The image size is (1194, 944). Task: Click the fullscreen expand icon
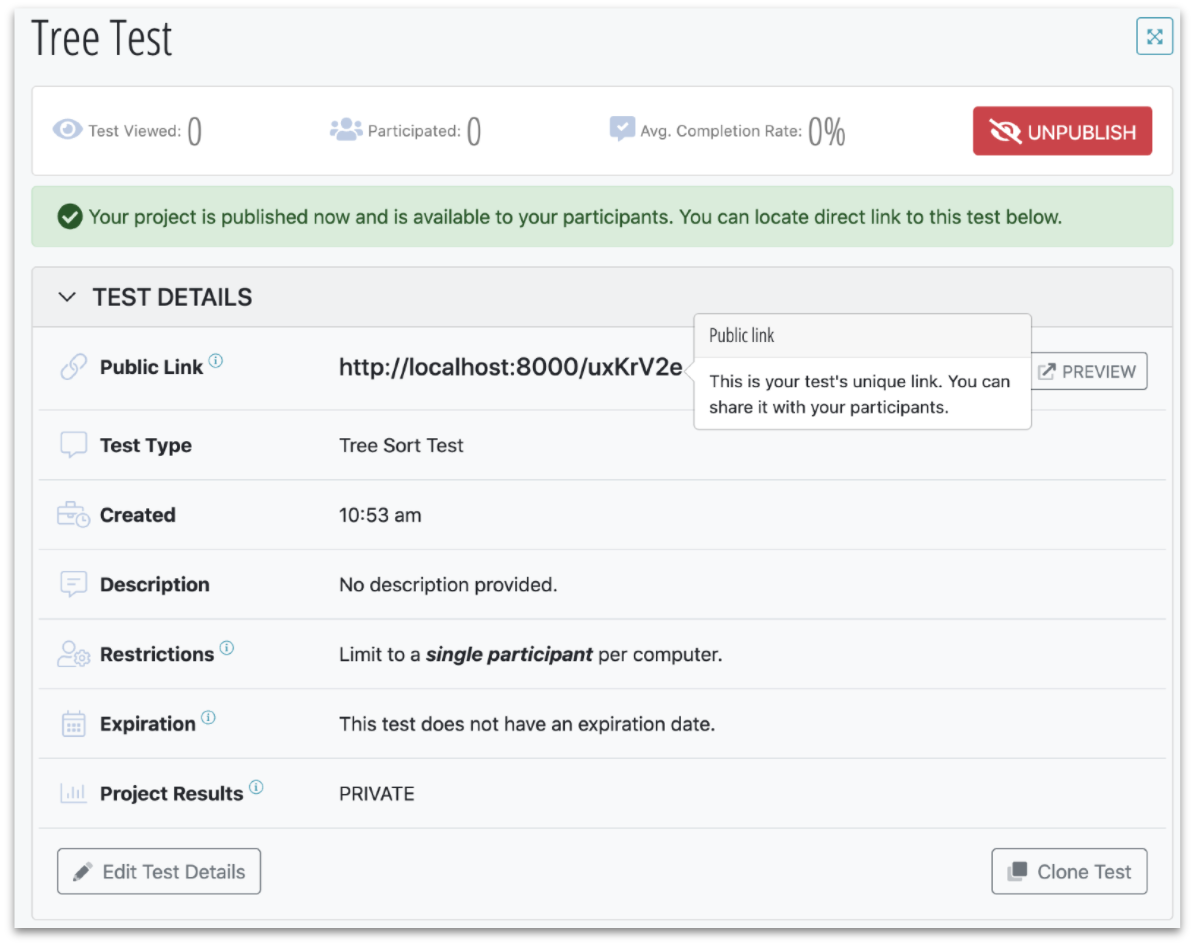coord(1154,37)
